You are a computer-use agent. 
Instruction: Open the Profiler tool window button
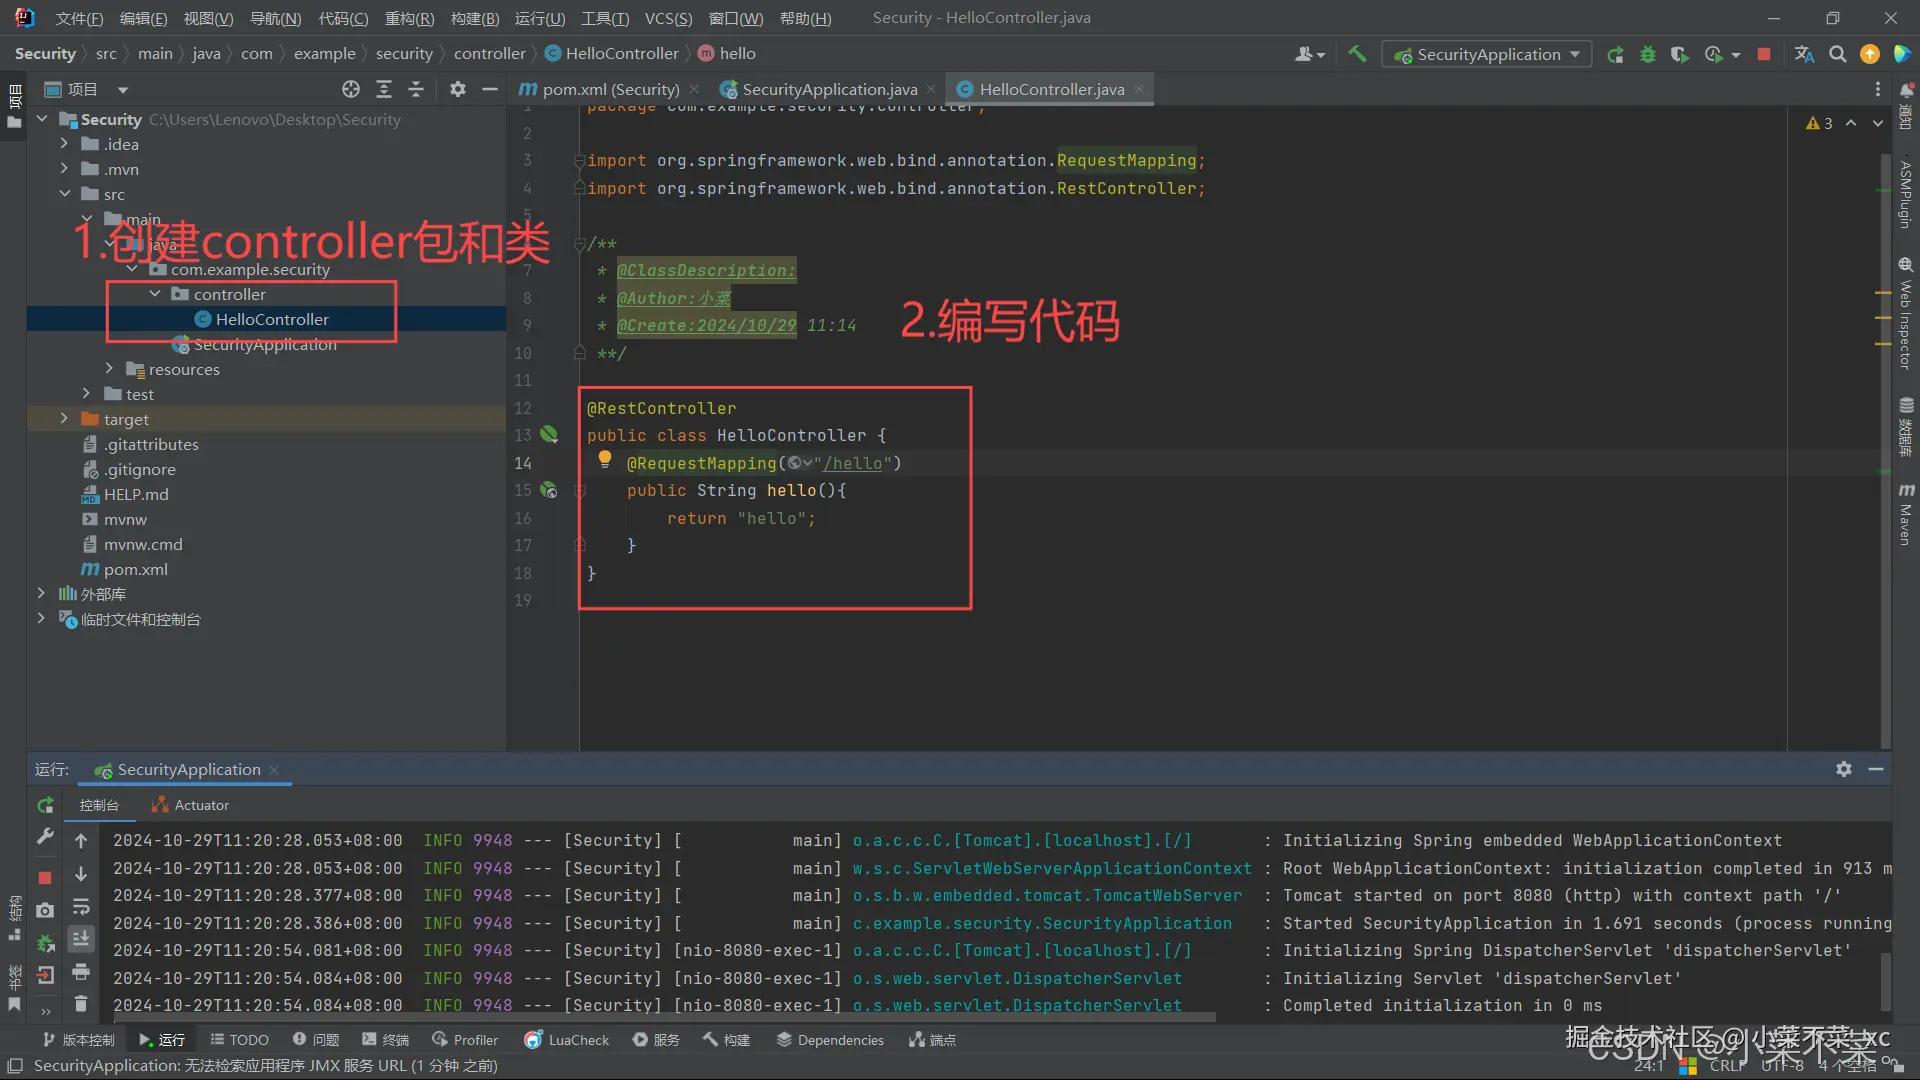click(465, 1040)
